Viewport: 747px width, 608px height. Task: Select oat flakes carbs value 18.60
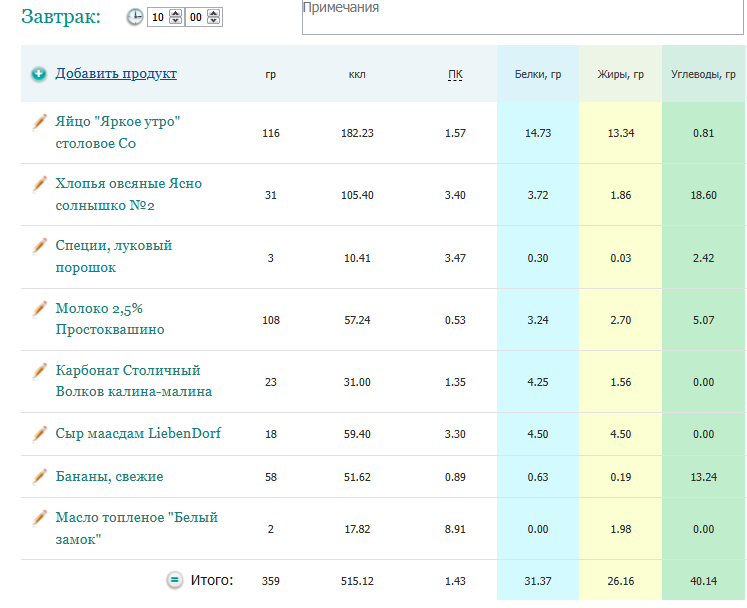(703, 195)
